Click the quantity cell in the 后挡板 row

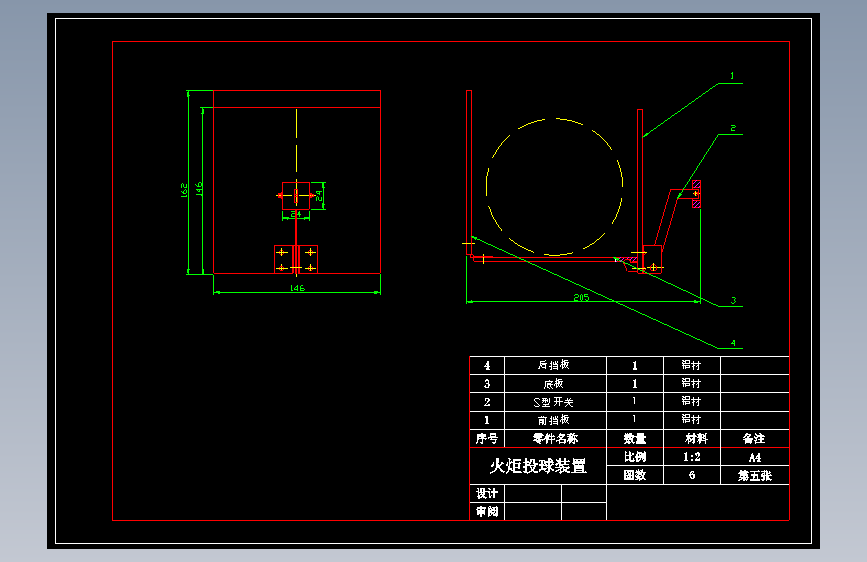[x=635, y=366]
